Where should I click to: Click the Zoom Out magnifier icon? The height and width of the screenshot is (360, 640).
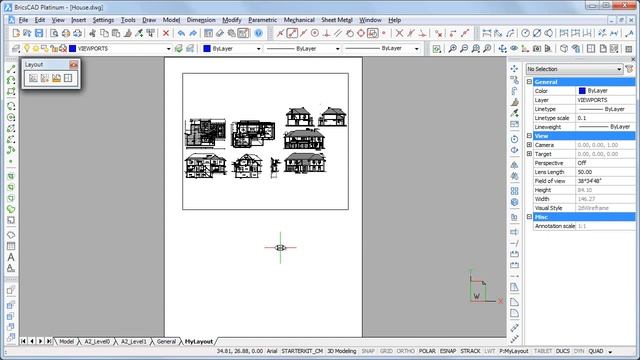pos(464,49)
